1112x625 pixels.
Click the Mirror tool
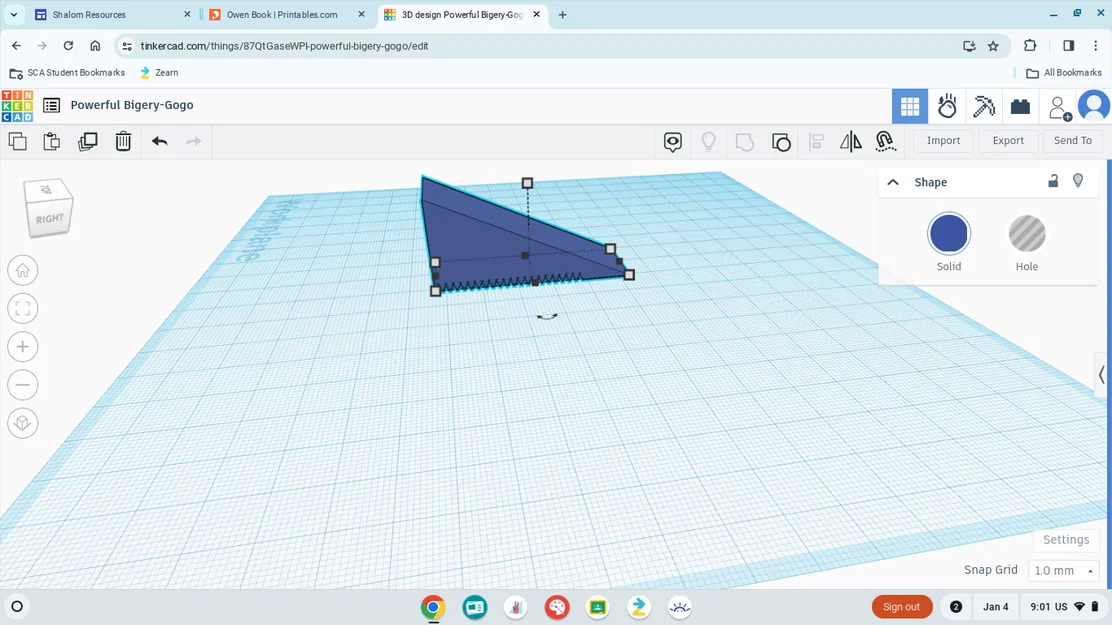(850, 142)
